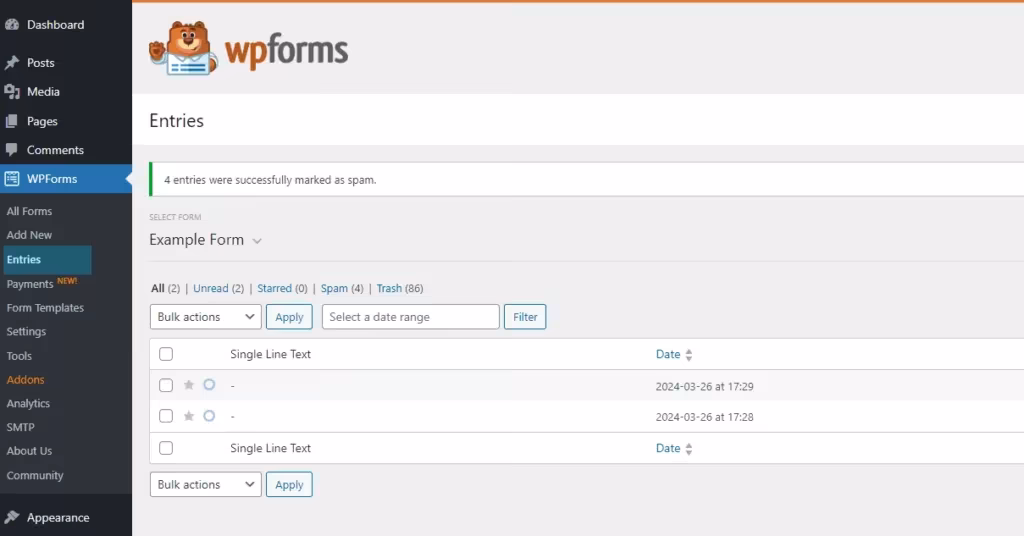Open the top Bulk actions dropdown
This screenshot has width=1024, height=536.
206,317
